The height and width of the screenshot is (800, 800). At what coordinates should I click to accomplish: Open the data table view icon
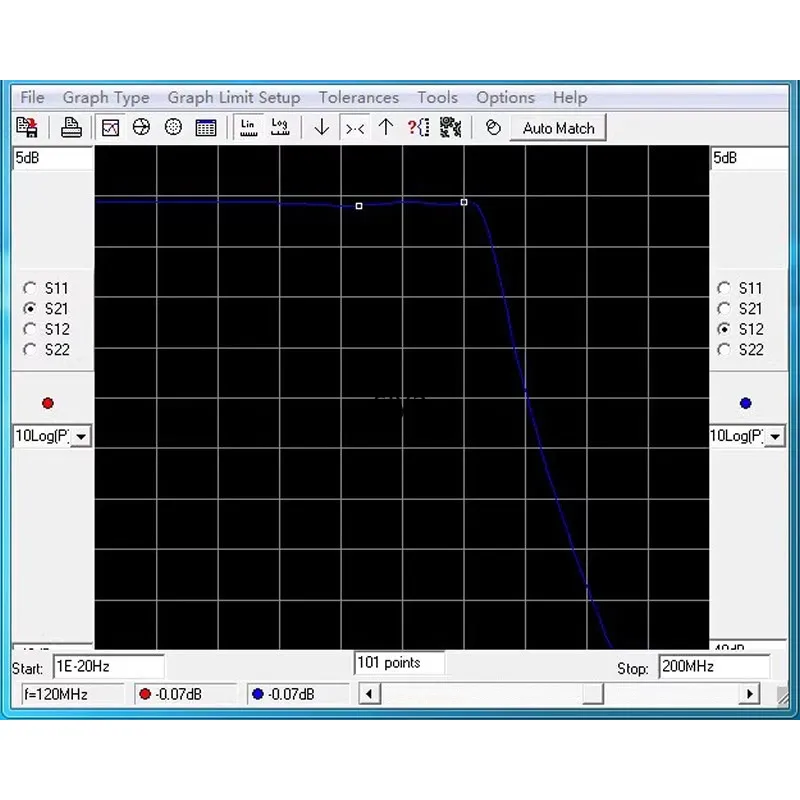(x=206, y=128)
